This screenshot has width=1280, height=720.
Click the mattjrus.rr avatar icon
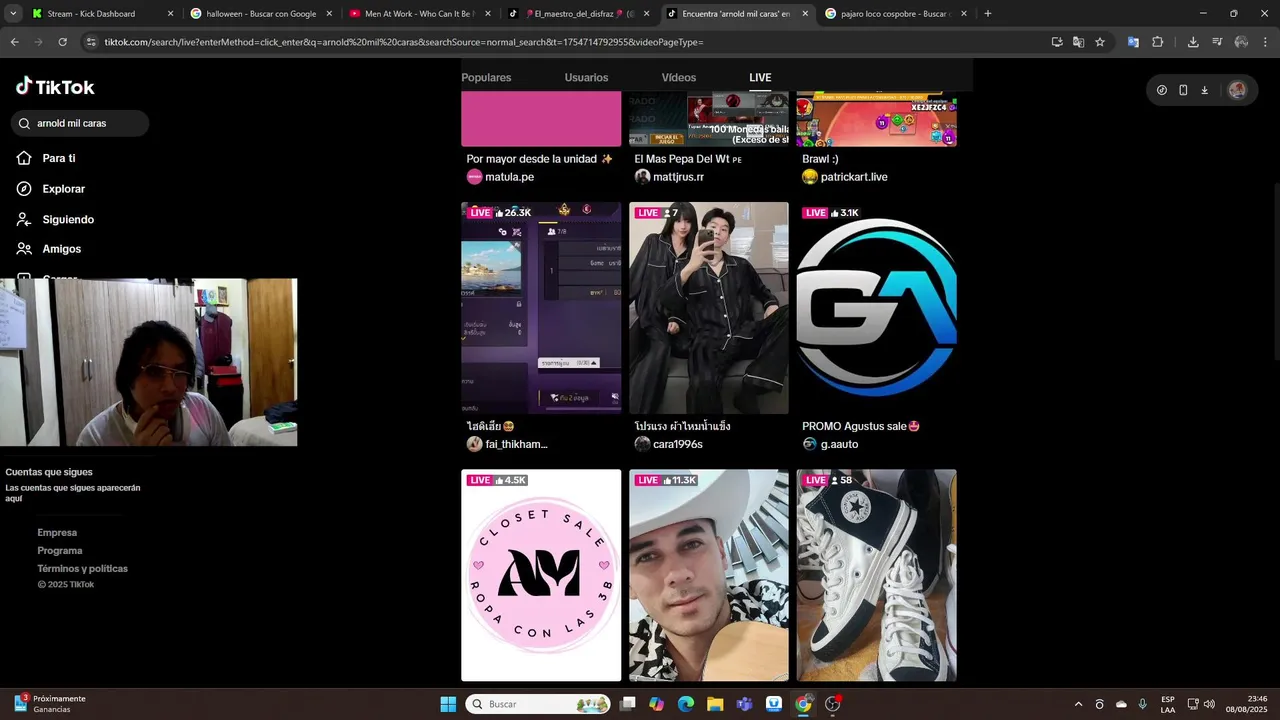642,177
